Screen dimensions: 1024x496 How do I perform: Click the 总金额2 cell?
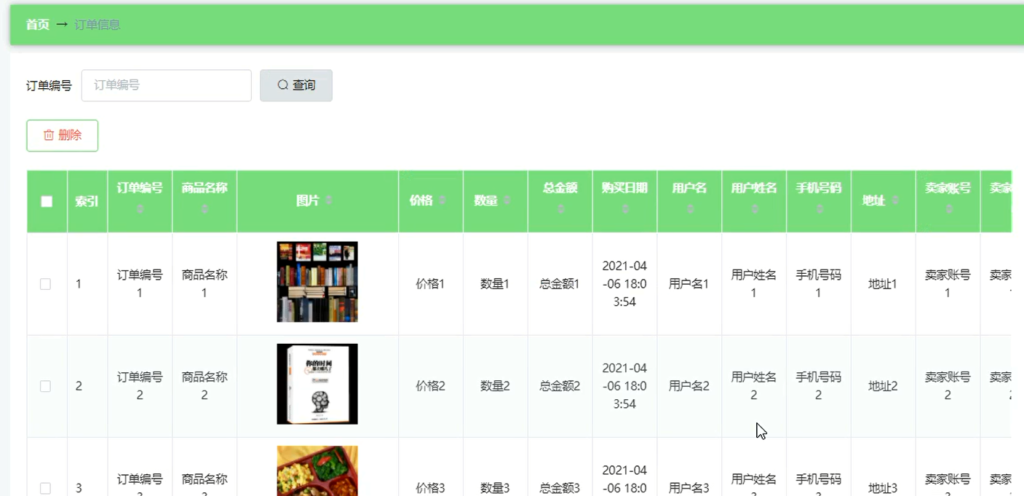[x=560, y=386]
